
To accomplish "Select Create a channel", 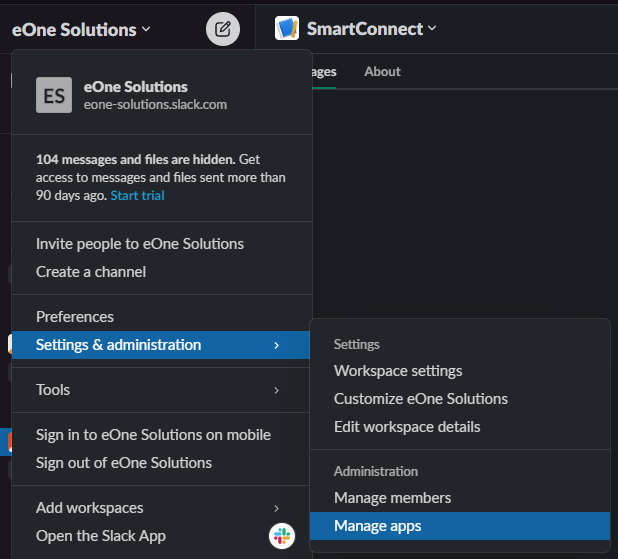I will 161,272.
